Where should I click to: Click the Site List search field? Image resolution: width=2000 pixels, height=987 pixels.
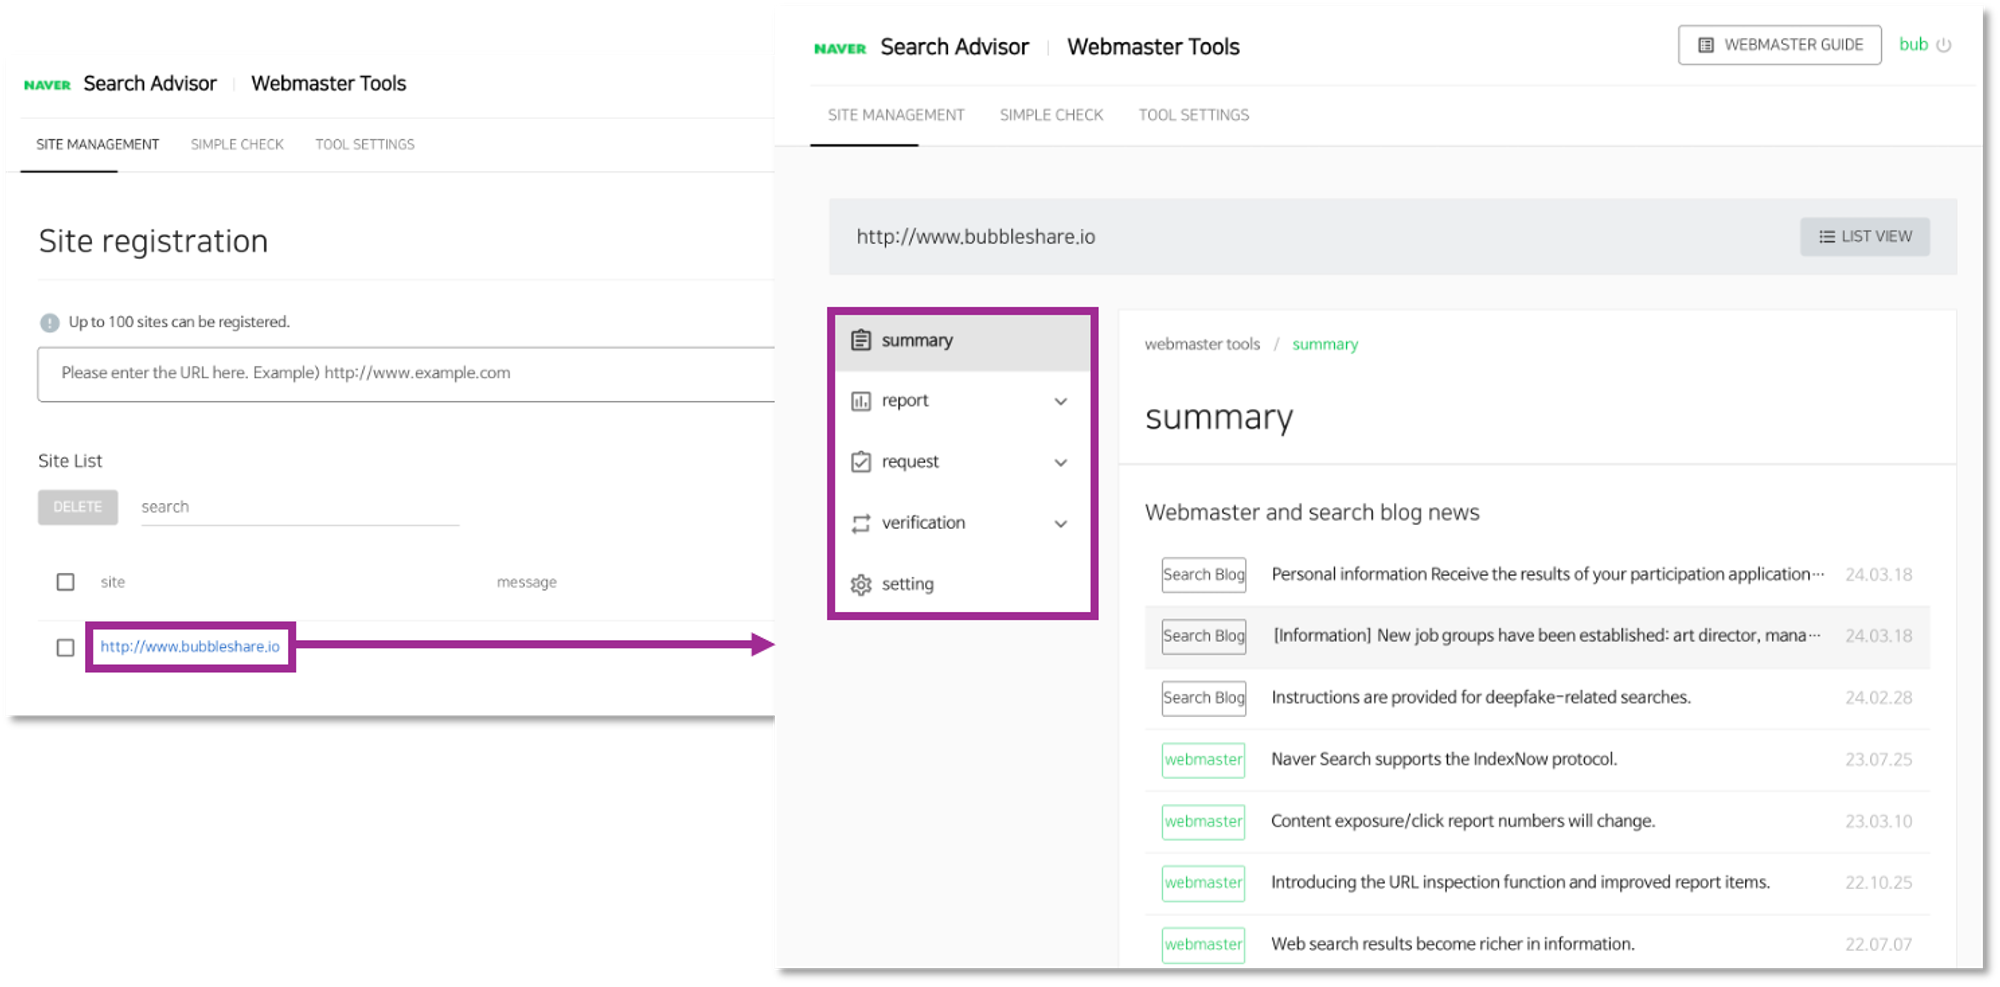(300, 507)
